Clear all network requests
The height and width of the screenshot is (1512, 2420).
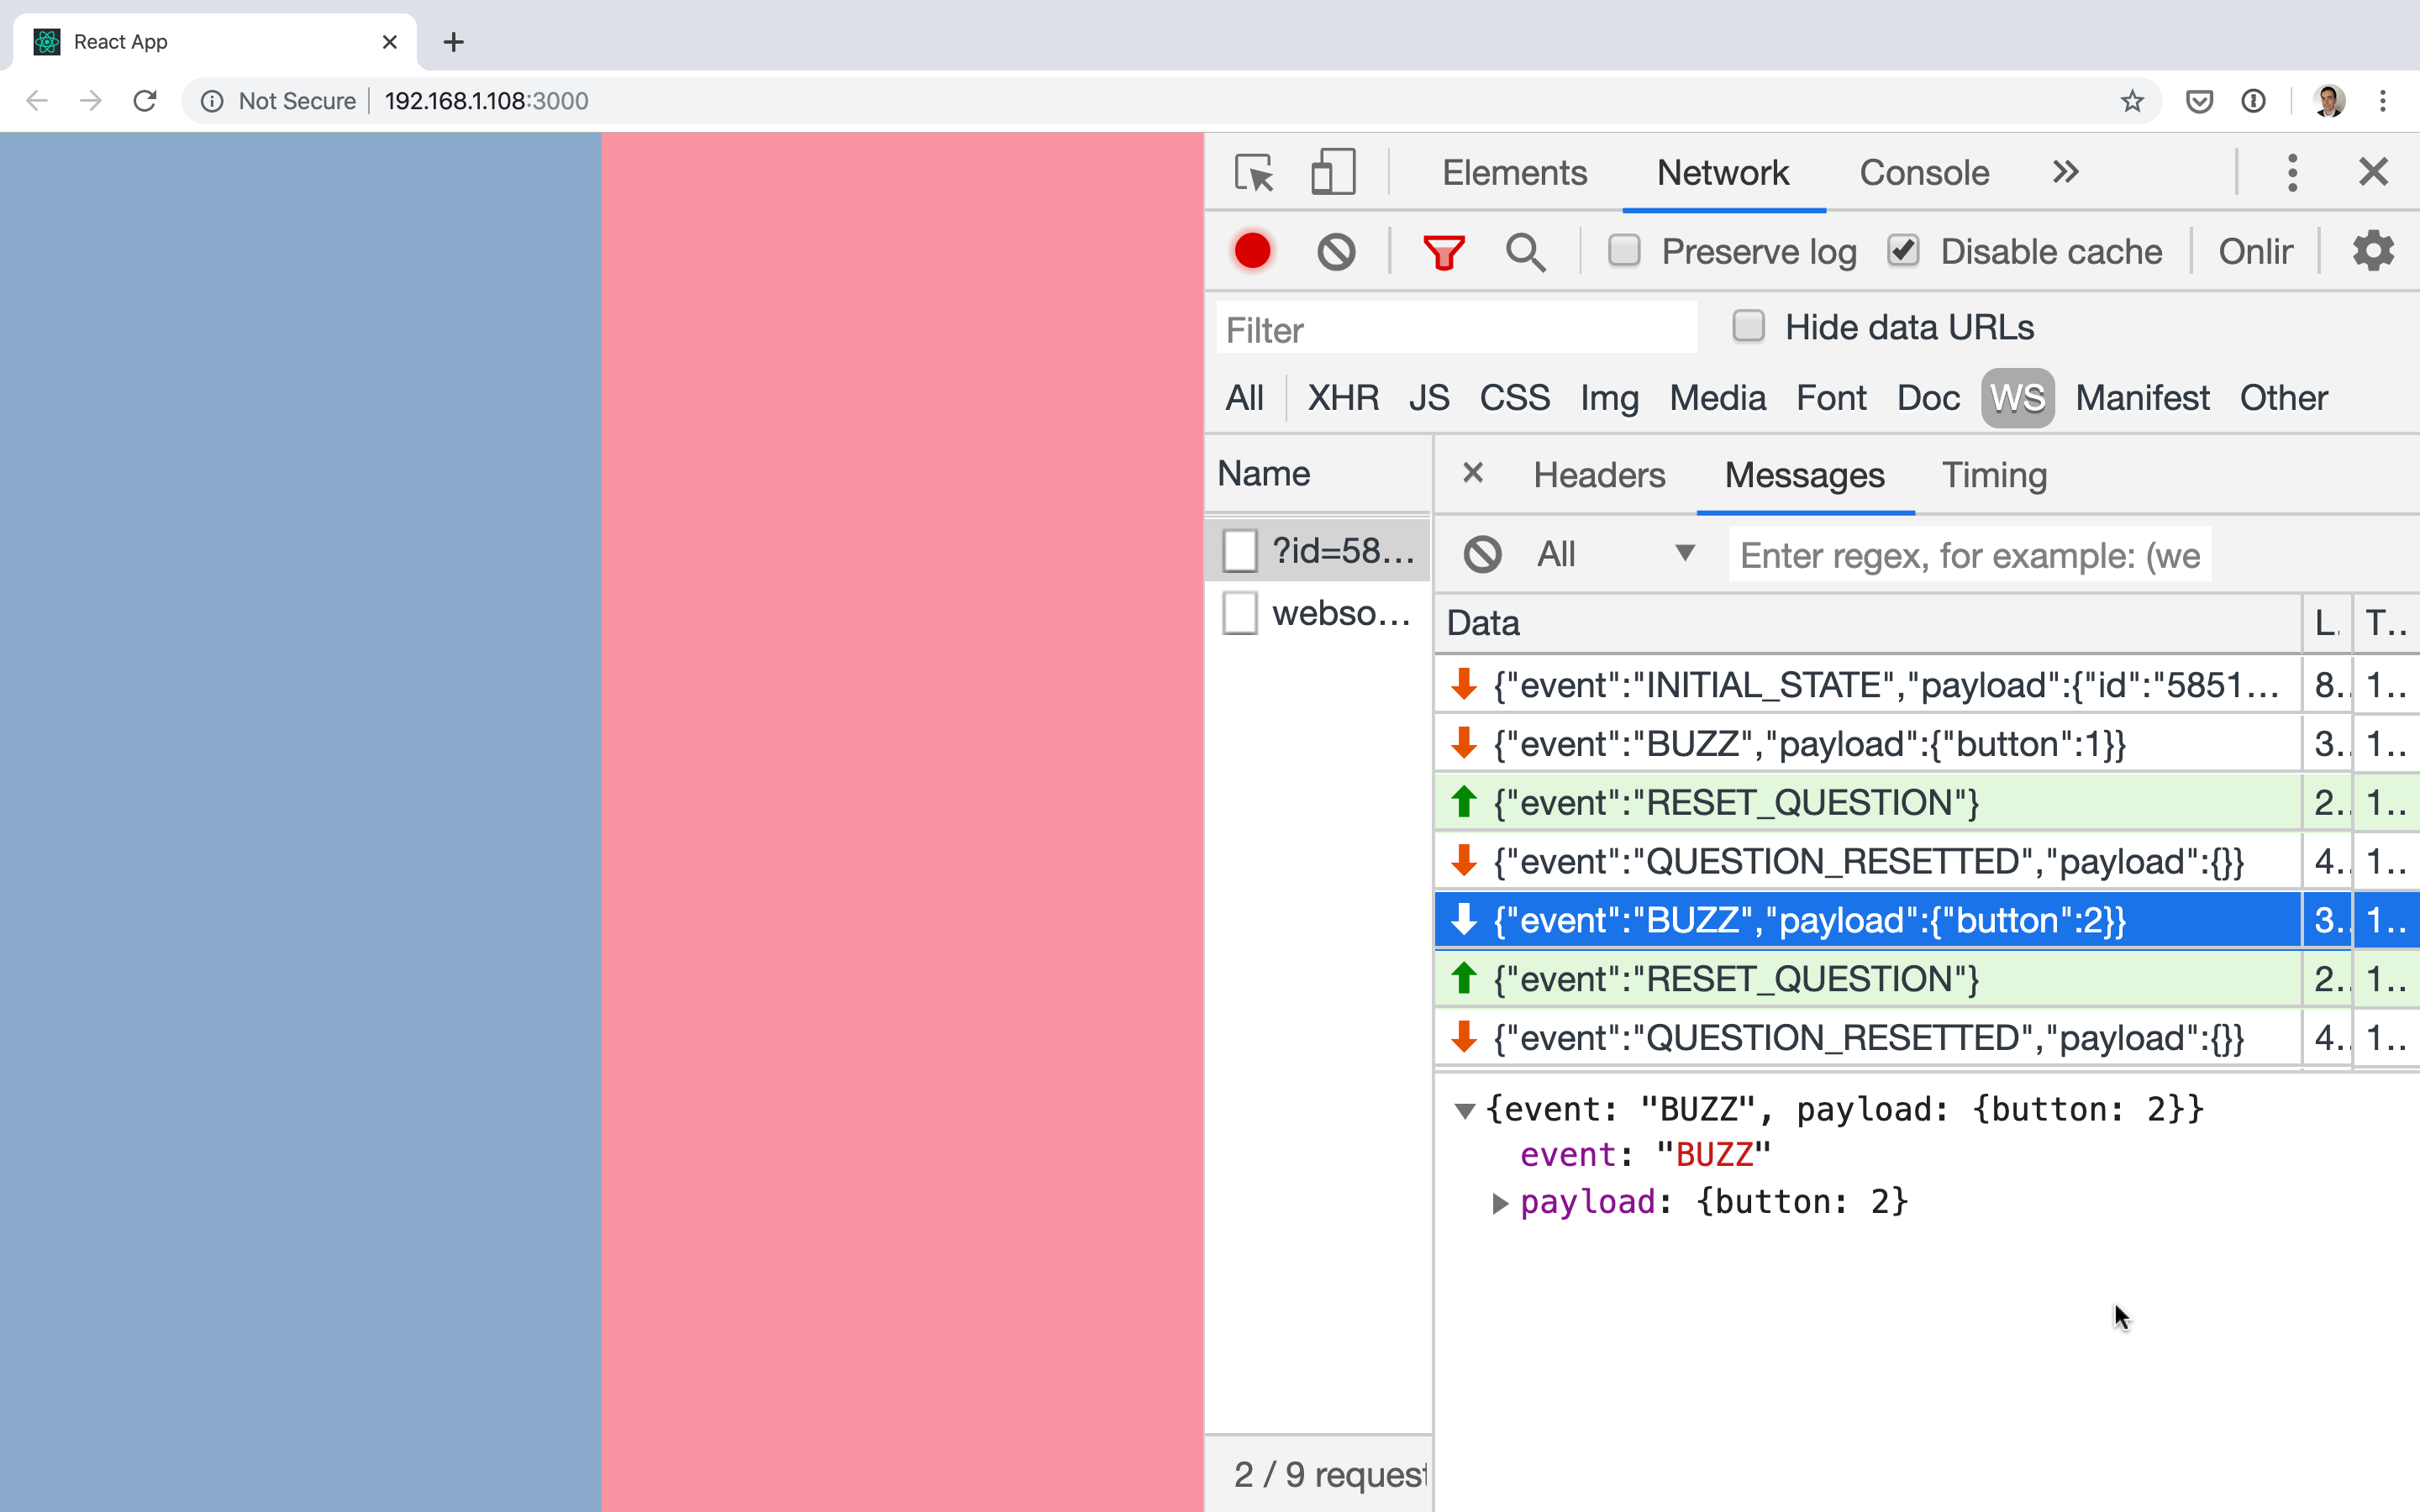pyautogui.click(x=1337, y=251)
